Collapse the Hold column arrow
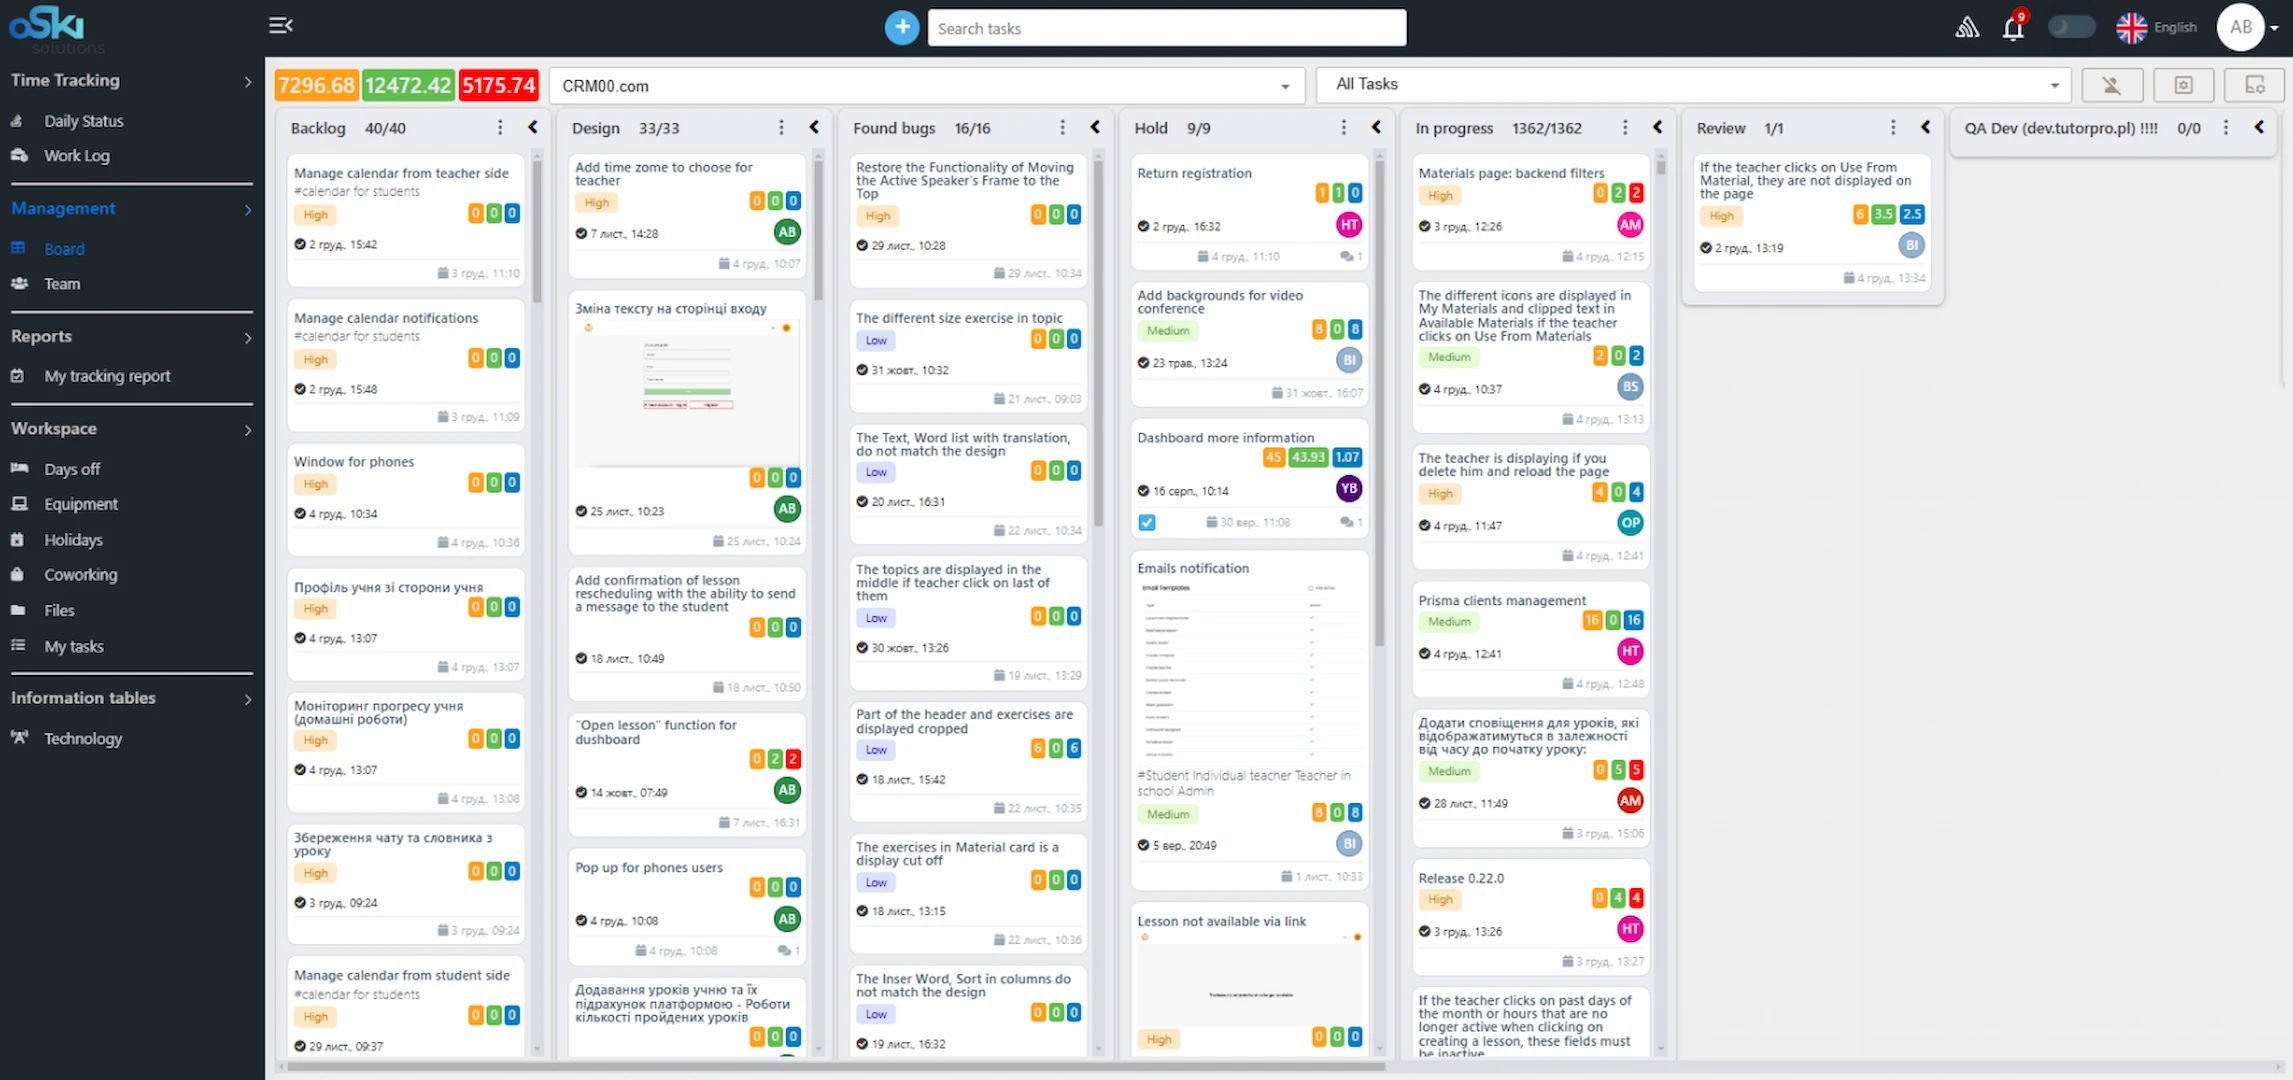 click(x=1376, y=127)
